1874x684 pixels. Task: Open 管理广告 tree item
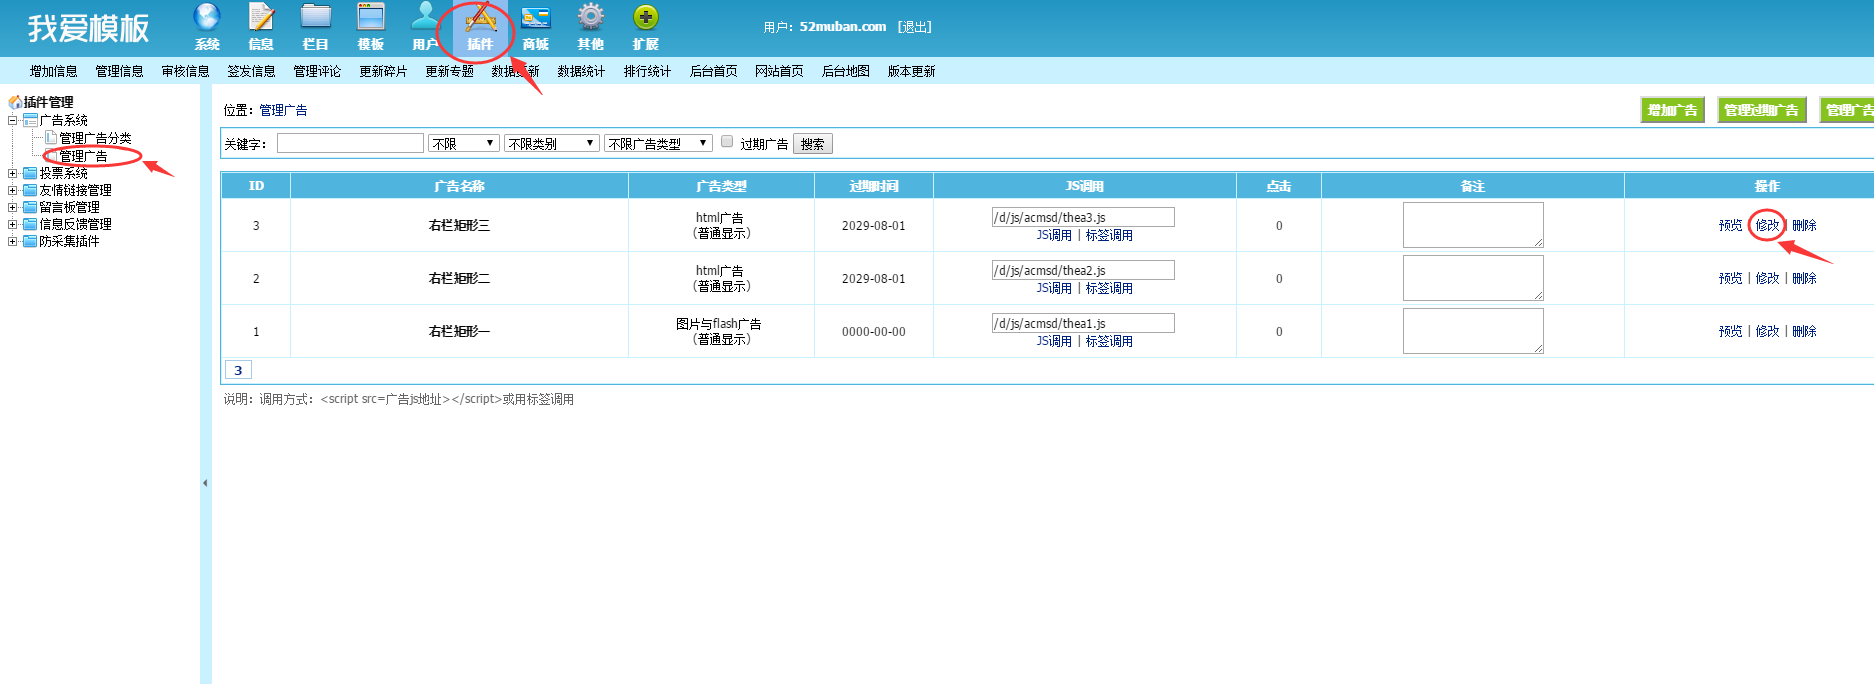(83, 156)
